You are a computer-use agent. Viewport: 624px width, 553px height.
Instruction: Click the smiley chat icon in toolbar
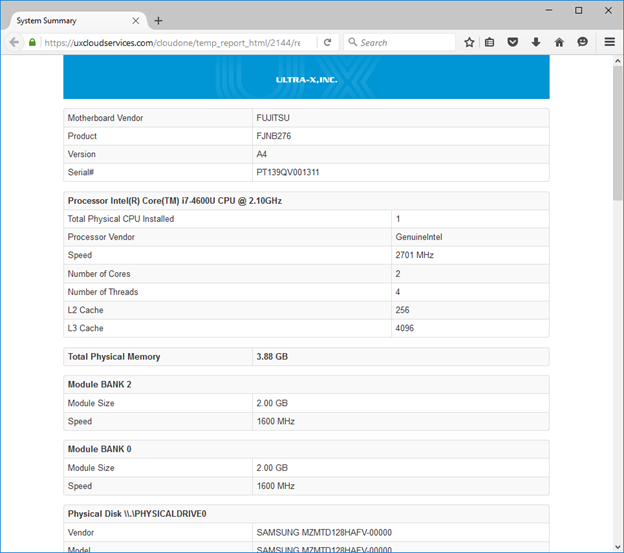click(x=583, y=42)
